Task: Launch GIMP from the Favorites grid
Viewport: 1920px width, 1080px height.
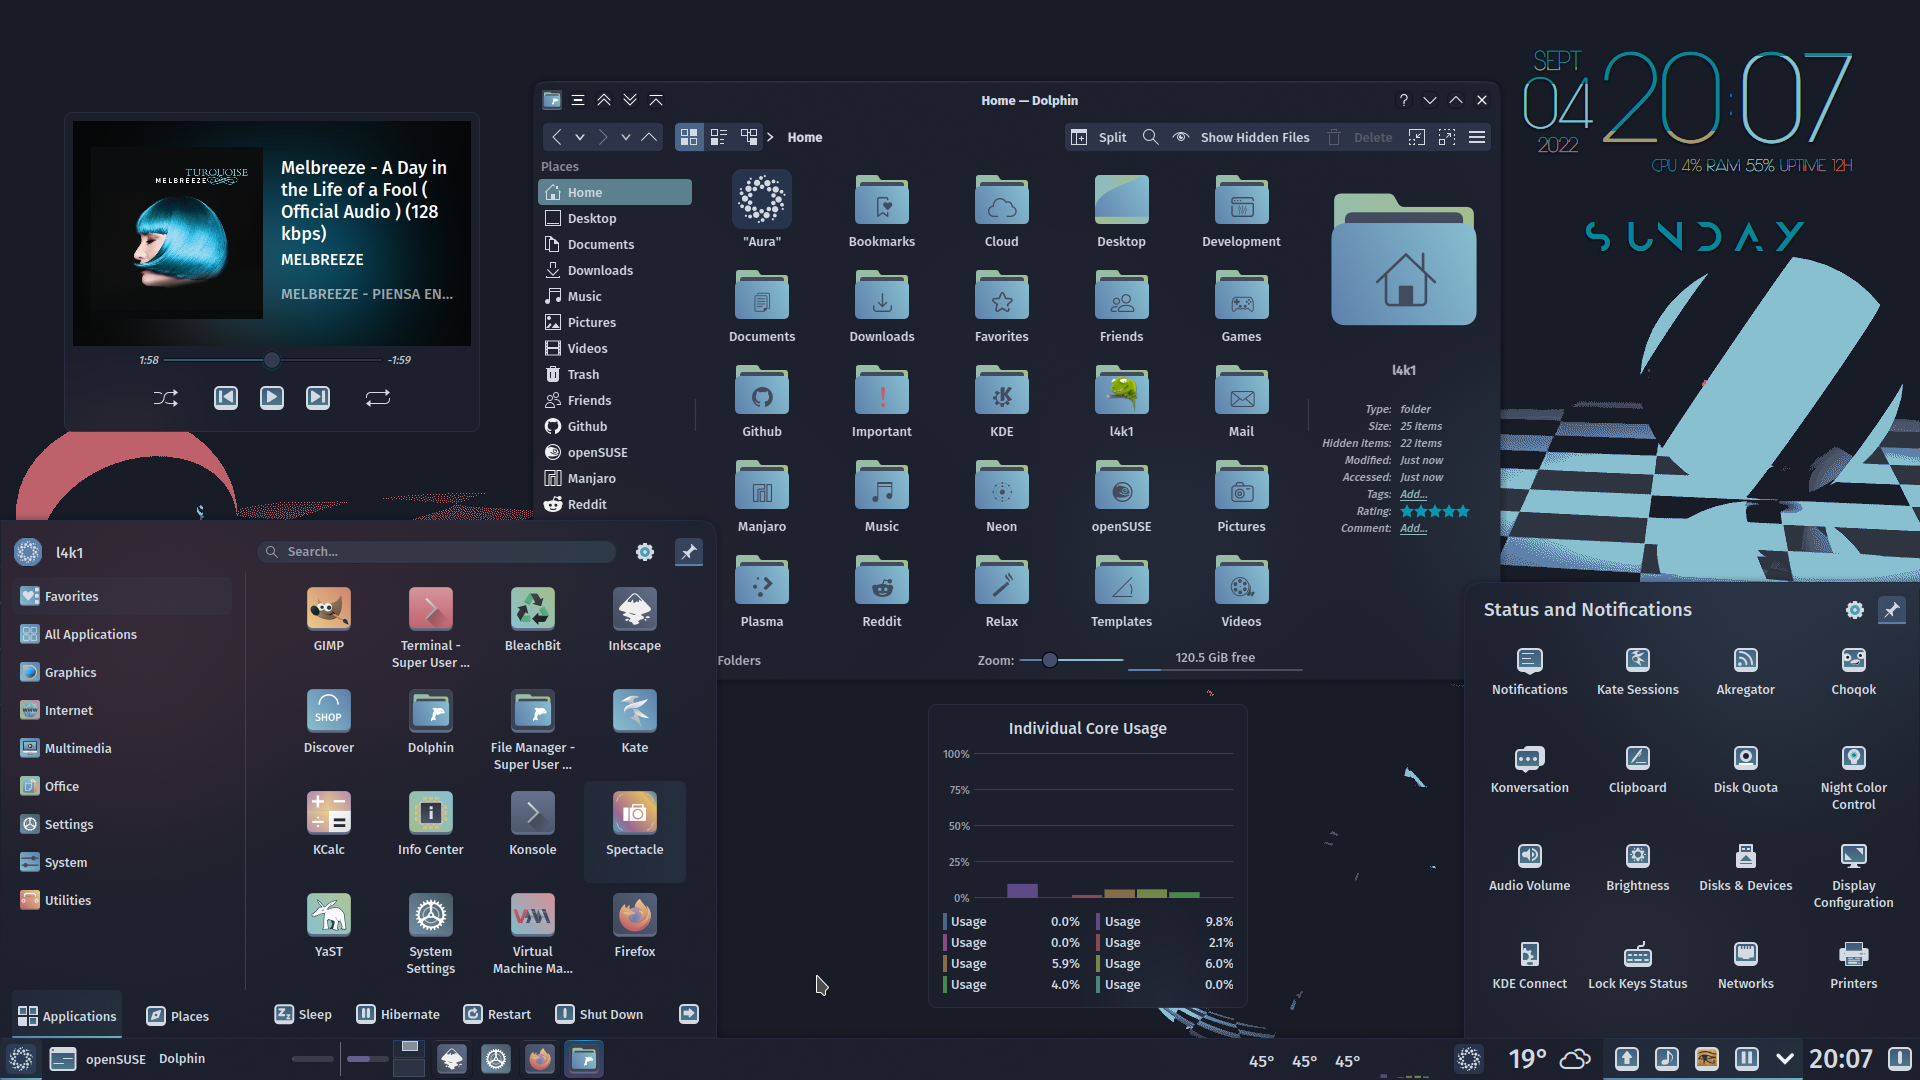Action: [x=328, y=620]
